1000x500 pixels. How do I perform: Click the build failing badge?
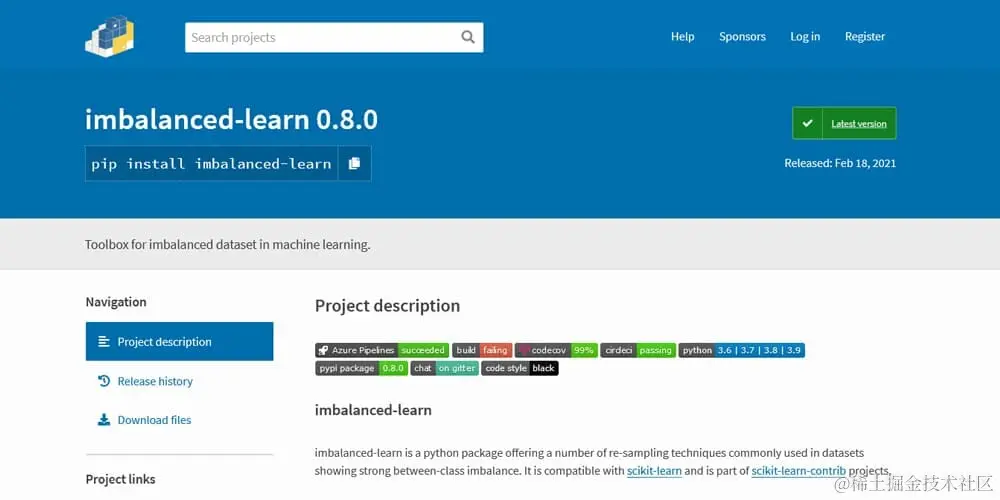(482, 350)
